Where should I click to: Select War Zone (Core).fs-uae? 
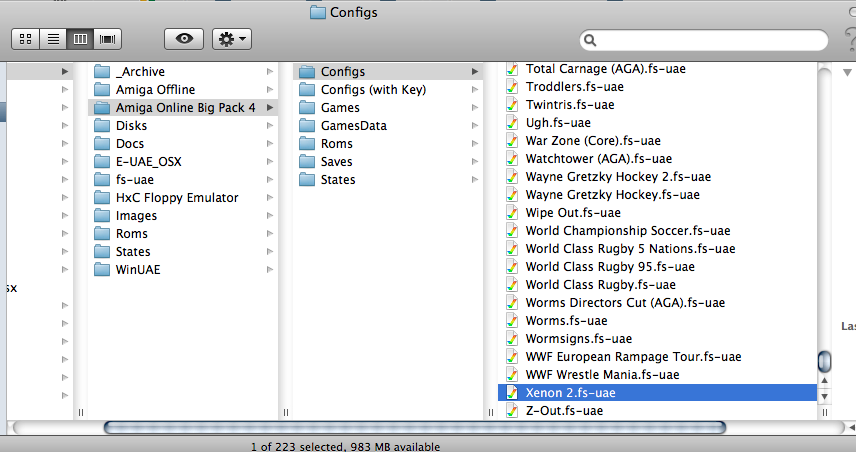point(657,141)
